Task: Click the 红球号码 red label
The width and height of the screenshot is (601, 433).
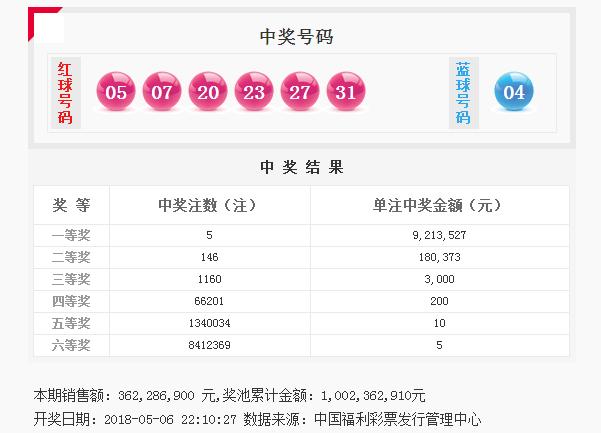Action: click(65, 92)
